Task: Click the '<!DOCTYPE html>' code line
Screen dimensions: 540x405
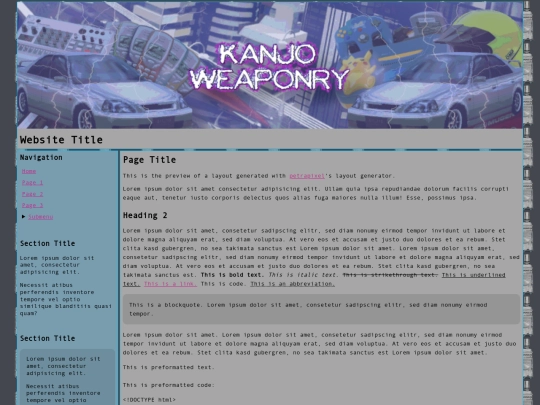Action: pyautogui.click(x=149, y=400)
